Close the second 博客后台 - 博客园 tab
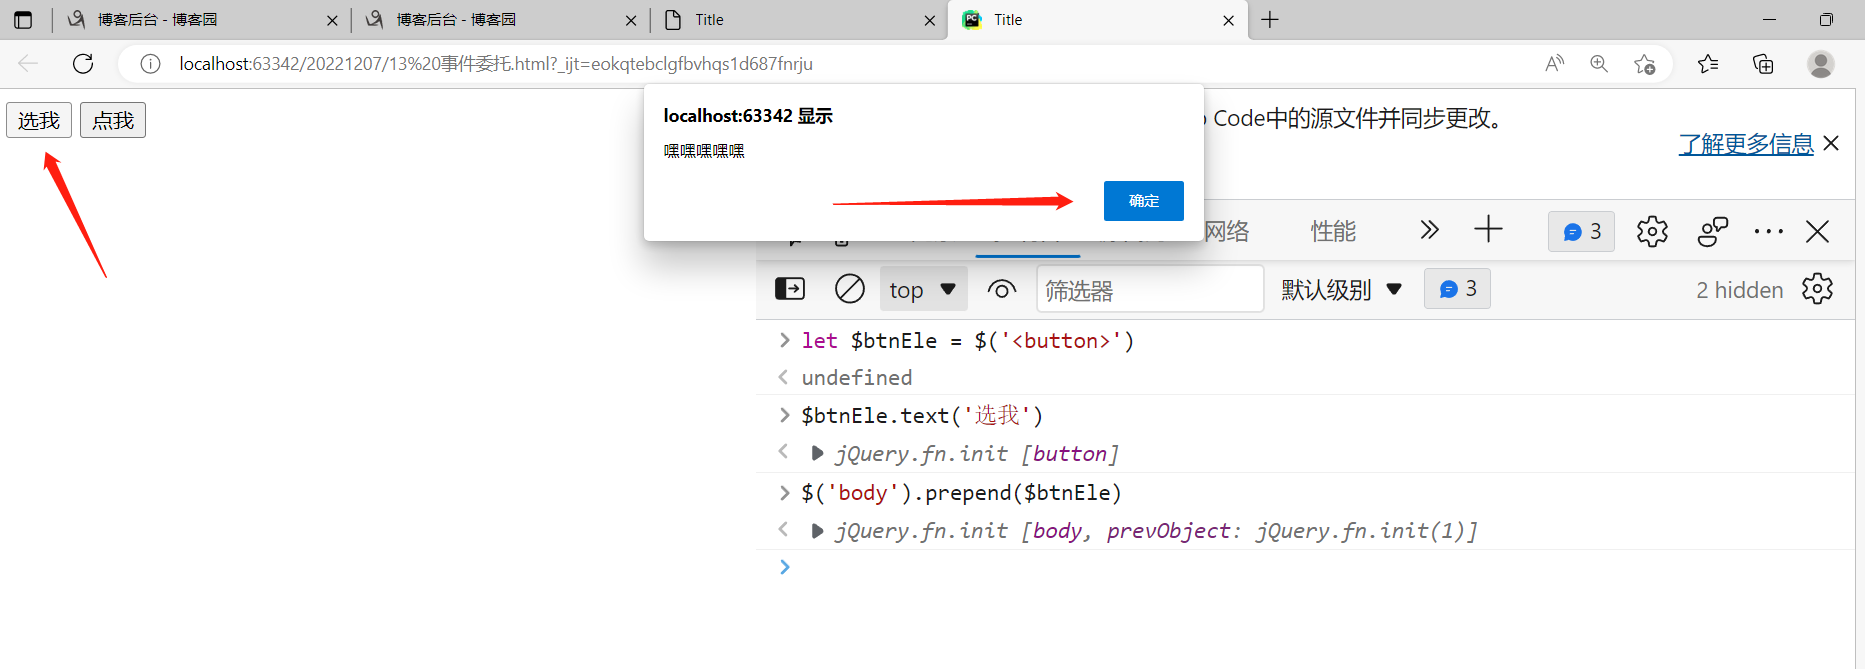1865x669 pixels. coord(631,20)
